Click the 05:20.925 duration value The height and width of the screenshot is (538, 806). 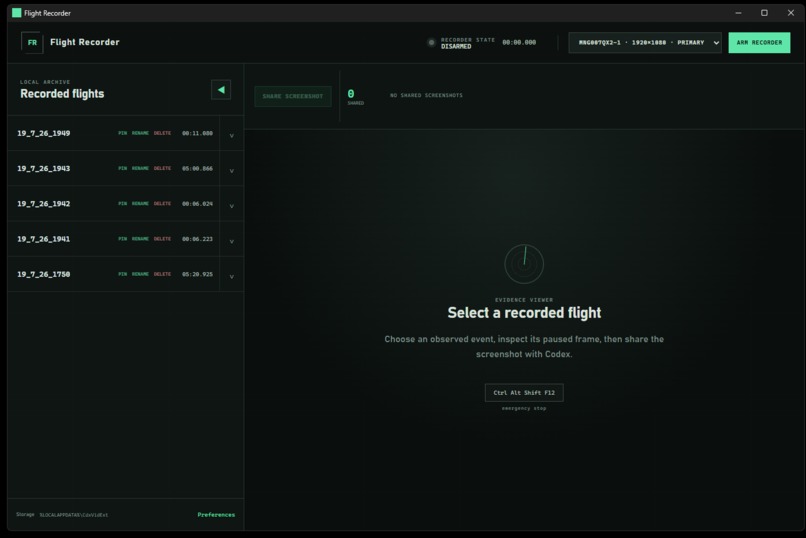[x=197, y=274]
